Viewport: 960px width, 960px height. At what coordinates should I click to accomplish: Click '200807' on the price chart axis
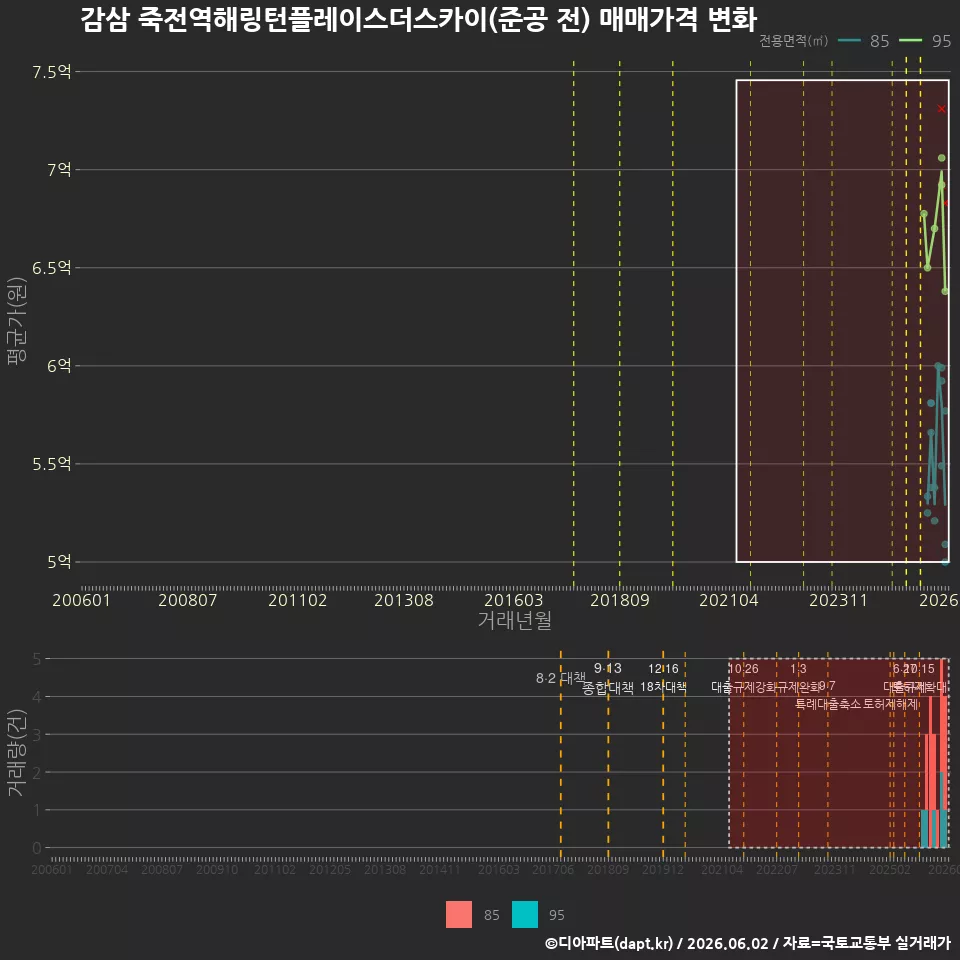point(187,600)
